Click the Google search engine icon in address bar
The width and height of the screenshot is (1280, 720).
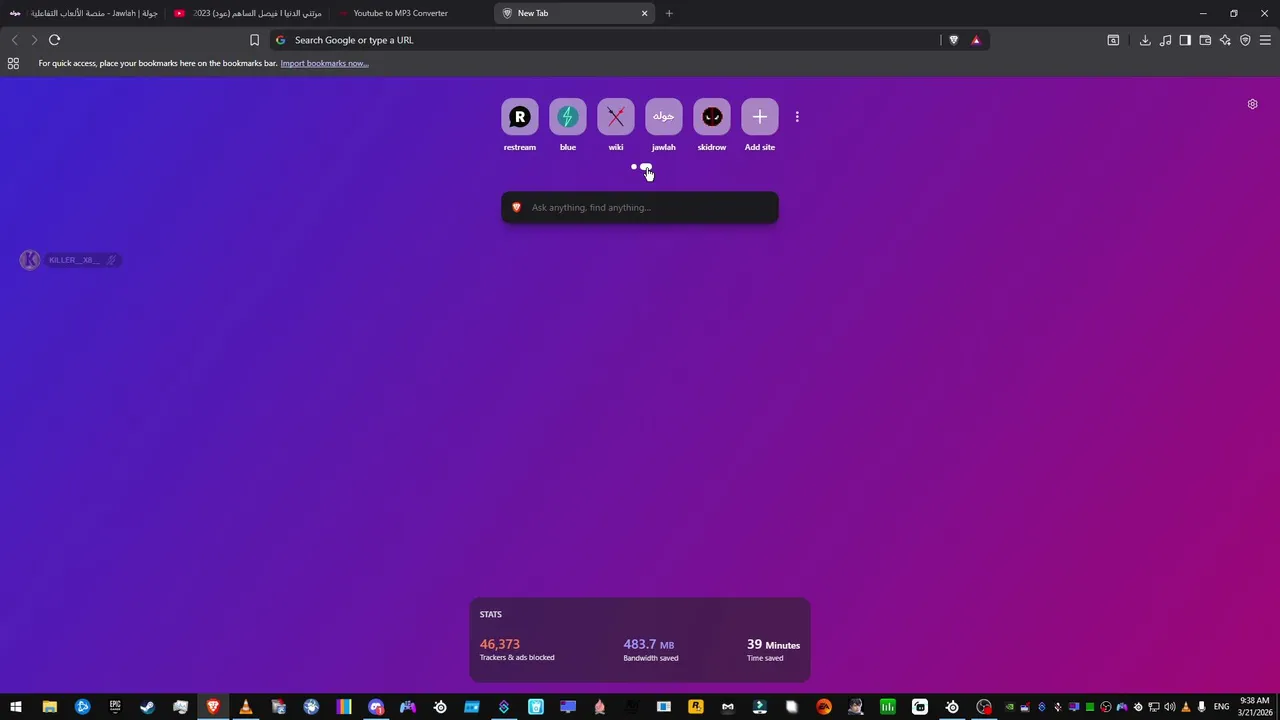click(281, 40)
